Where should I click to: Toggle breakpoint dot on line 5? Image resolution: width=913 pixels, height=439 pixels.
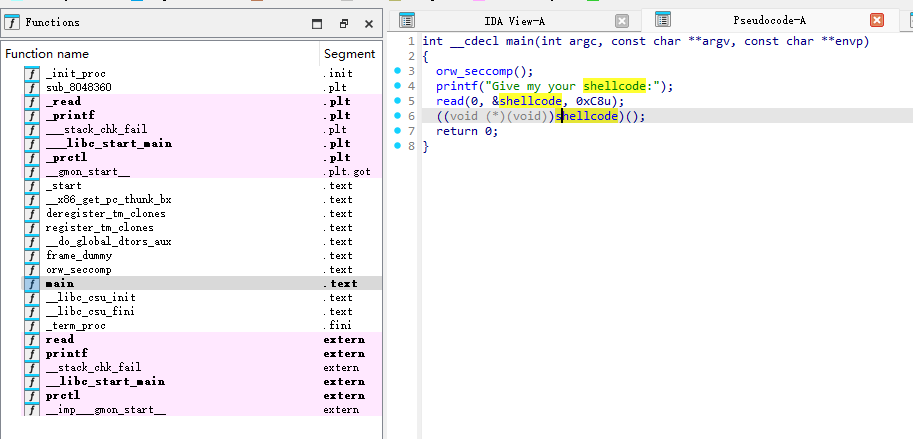(397, 101)
